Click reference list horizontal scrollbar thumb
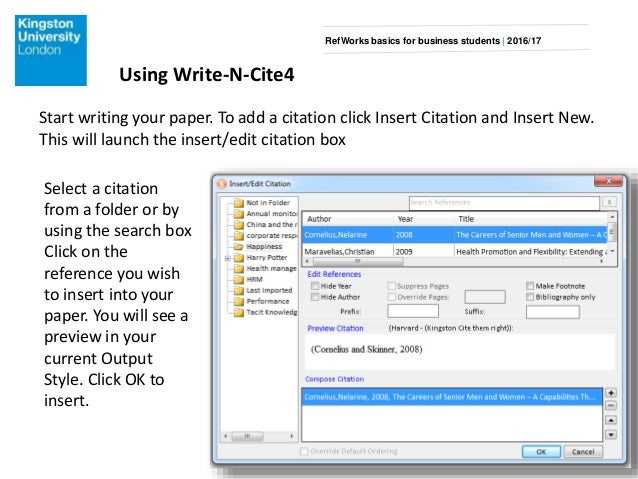The width and height of the screenshot is (638, 479). pos(358,261)
